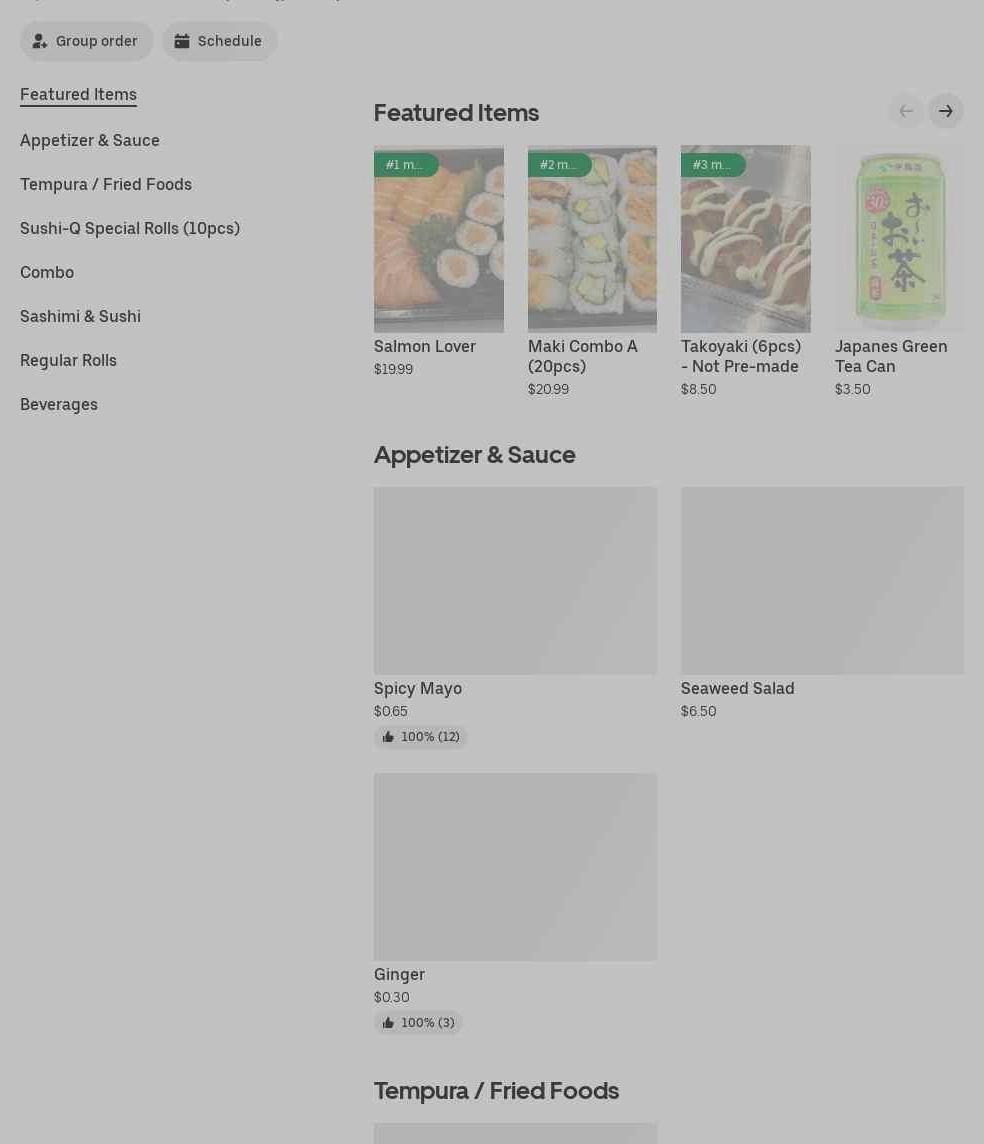Navigate to the Combo category

47,272
